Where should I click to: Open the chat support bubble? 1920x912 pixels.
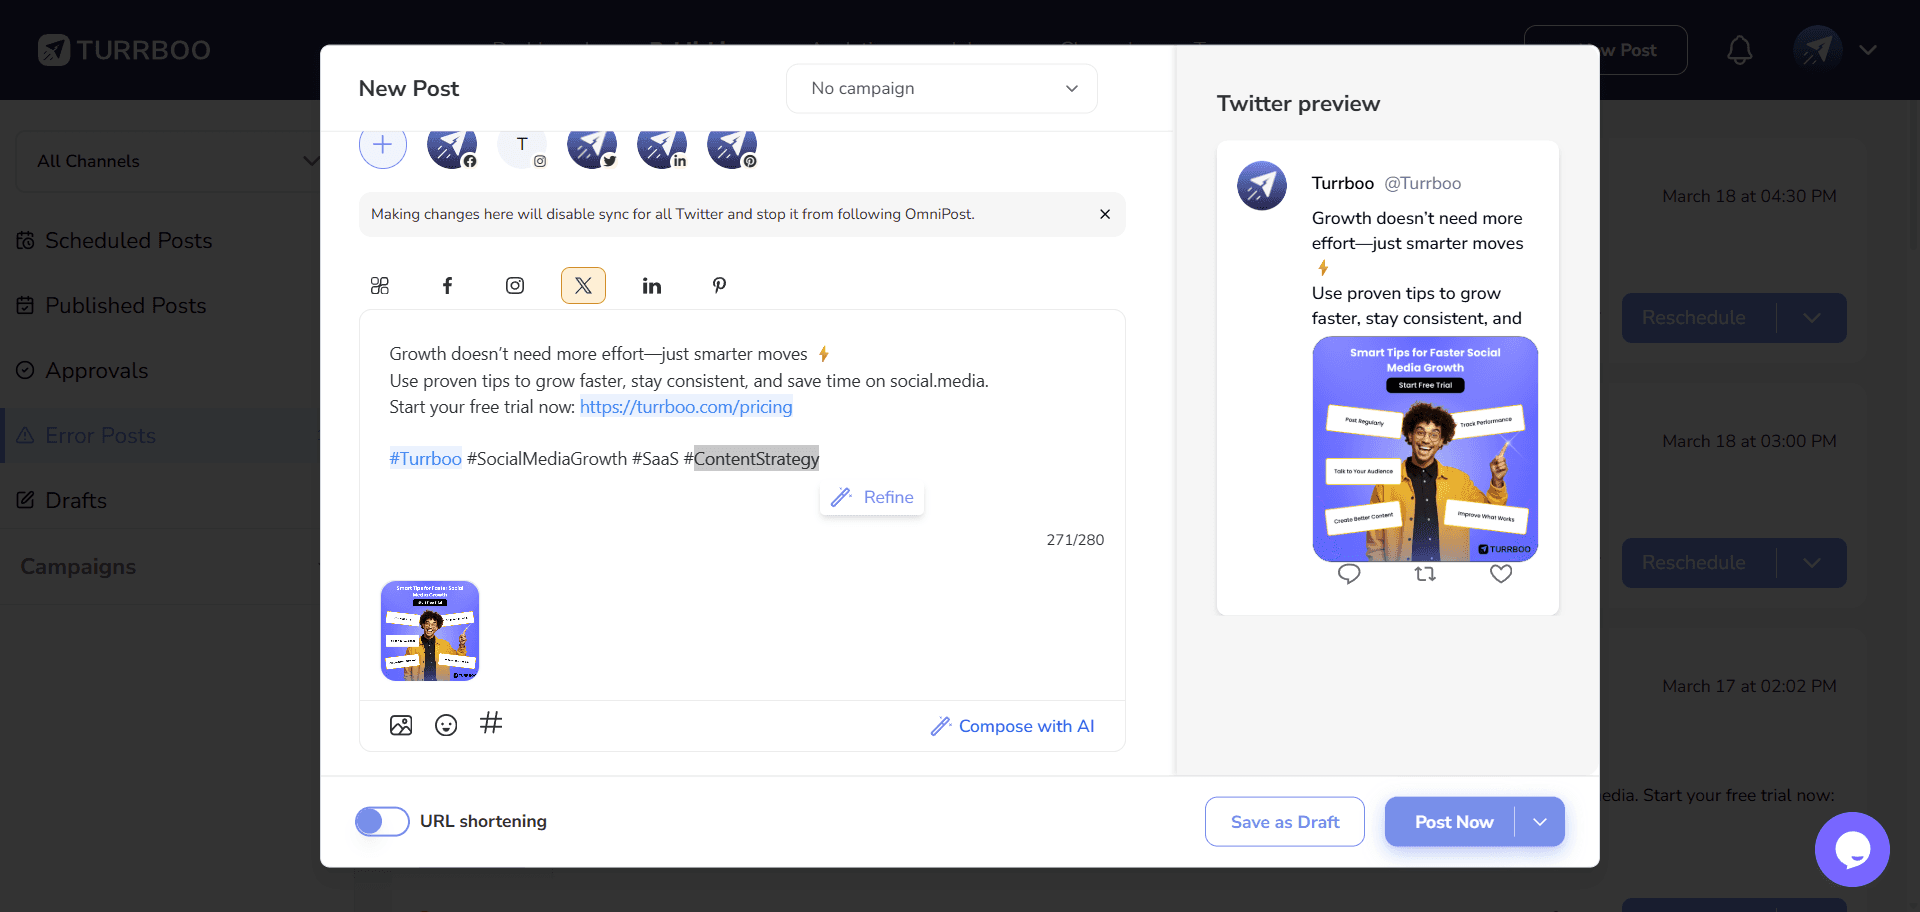pos(1853,849)
